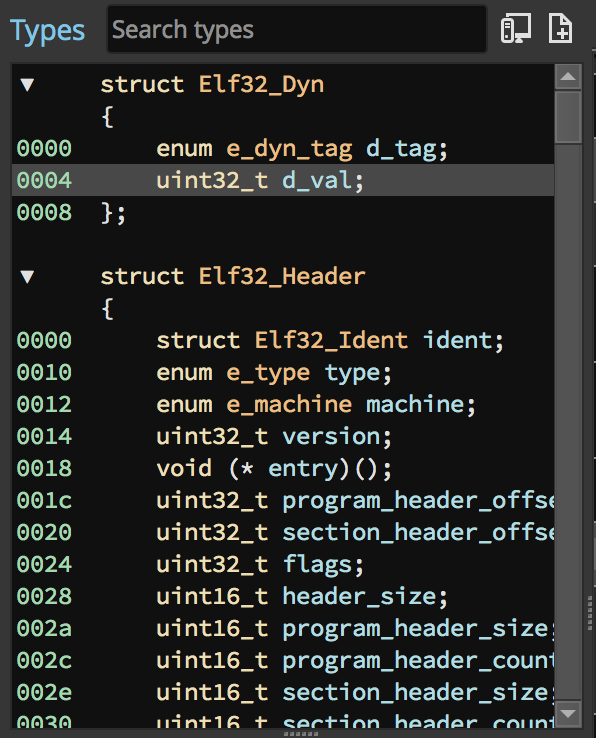Click the vertical scrollbar thumb
The image size is (596, 738).
coord(568,117)
